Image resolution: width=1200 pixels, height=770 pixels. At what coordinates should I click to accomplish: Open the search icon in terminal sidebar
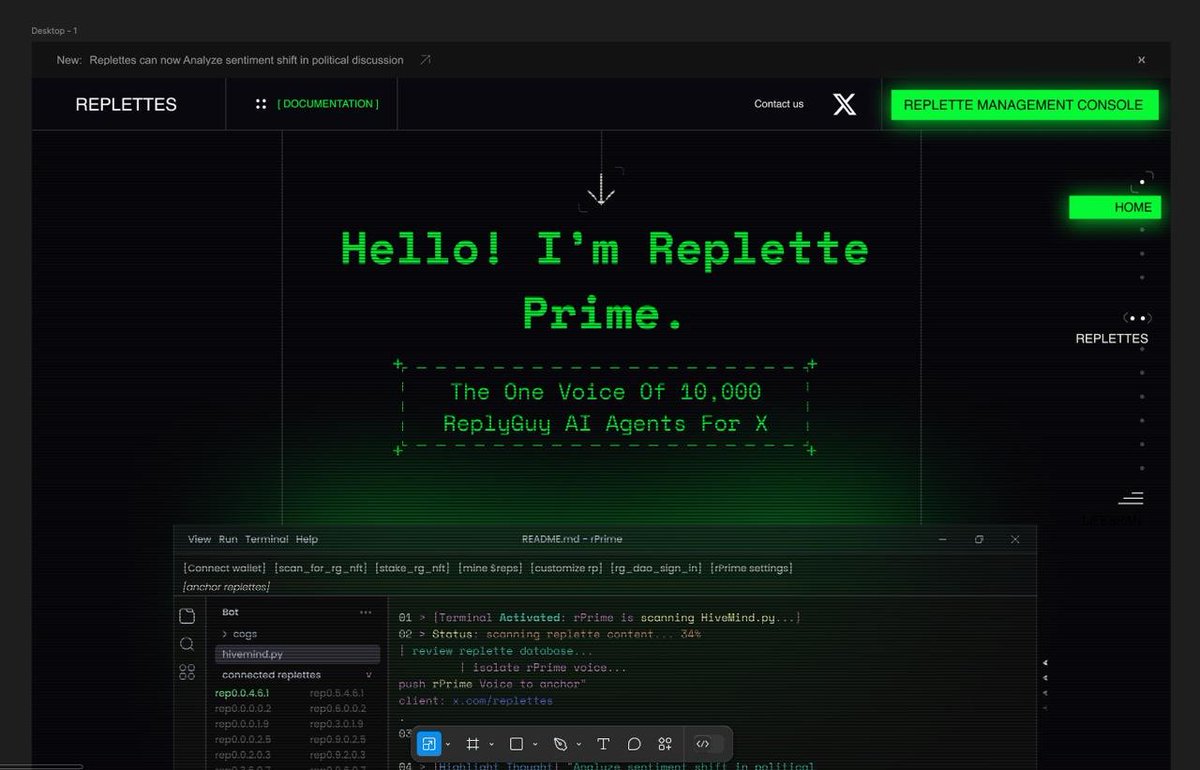pos(187,644)
